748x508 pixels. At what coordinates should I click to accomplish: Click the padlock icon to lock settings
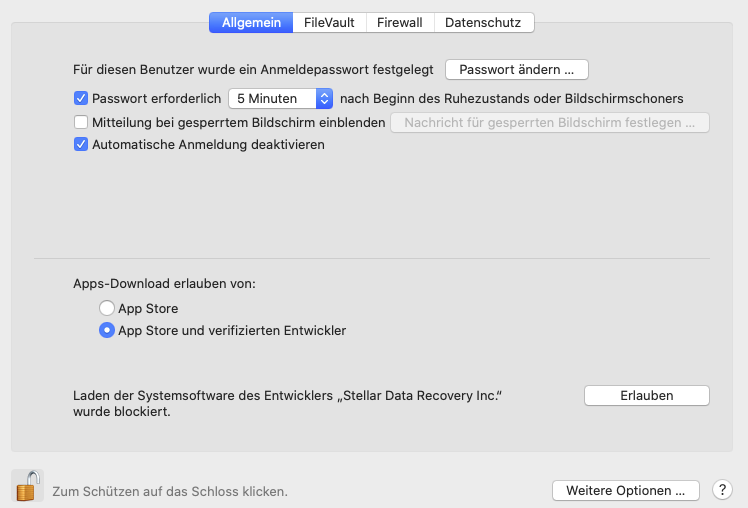pyautogui.click(x=27, y=486)
